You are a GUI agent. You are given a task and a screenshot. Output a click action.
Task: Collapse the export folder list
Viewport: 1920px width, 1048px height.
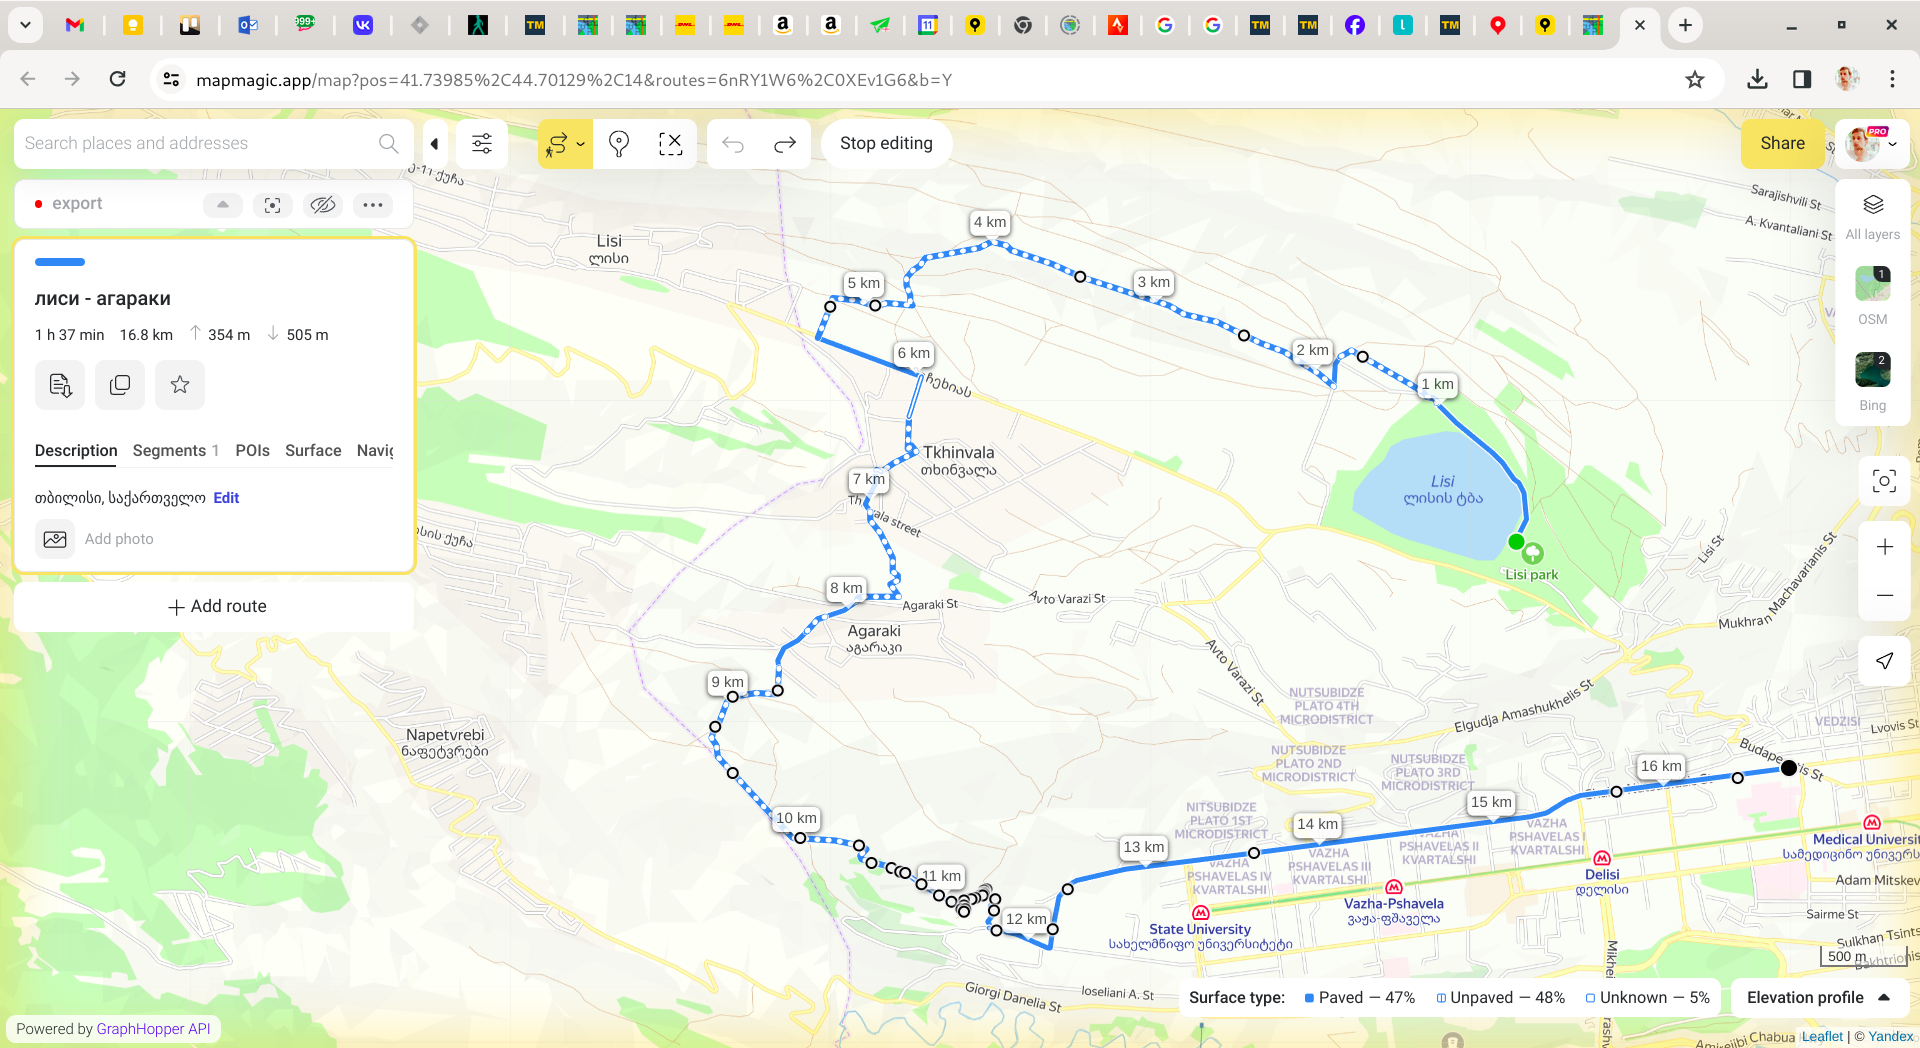pos(223,205)
